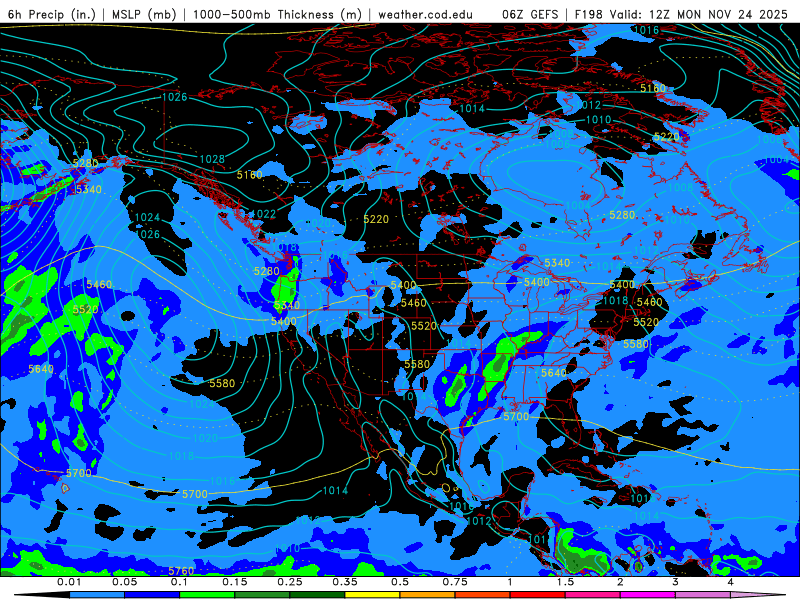Pick the light purple 3 inch swatch

pos(703,595)
